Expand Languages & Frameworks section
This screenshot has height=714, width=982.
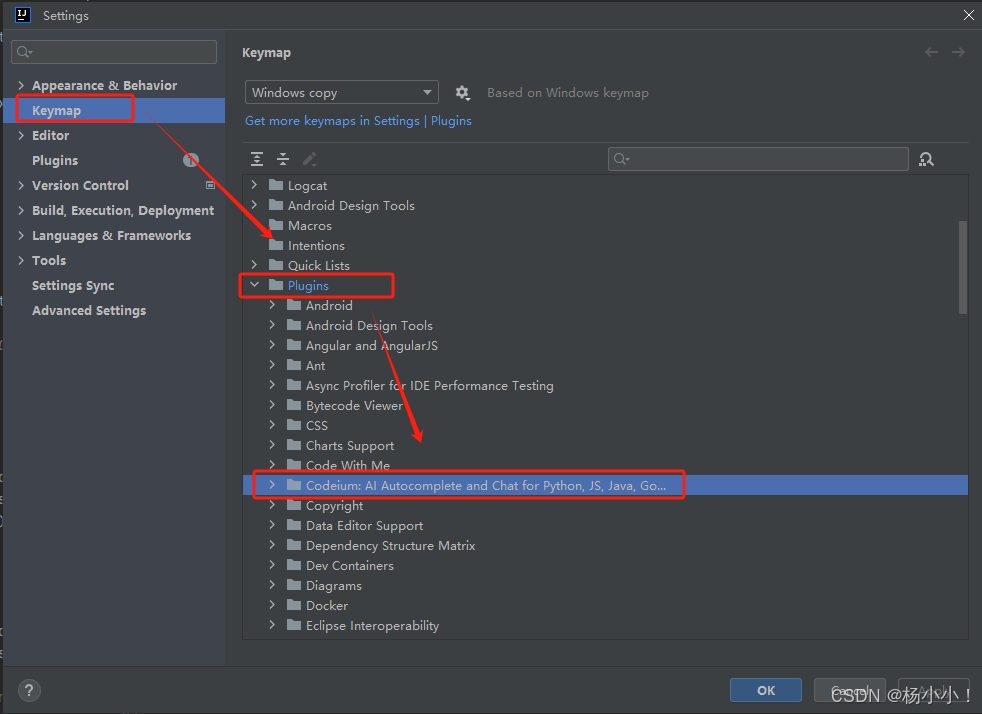pos(21,235)
